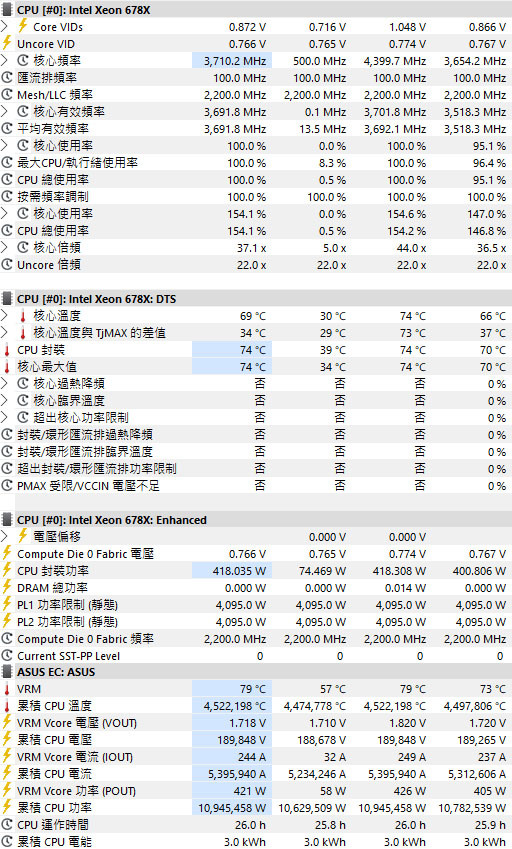This screenshot has width=512, height=849.
Task: Click the 1.820 V Vcore maximum value
Action: (407, 723)
